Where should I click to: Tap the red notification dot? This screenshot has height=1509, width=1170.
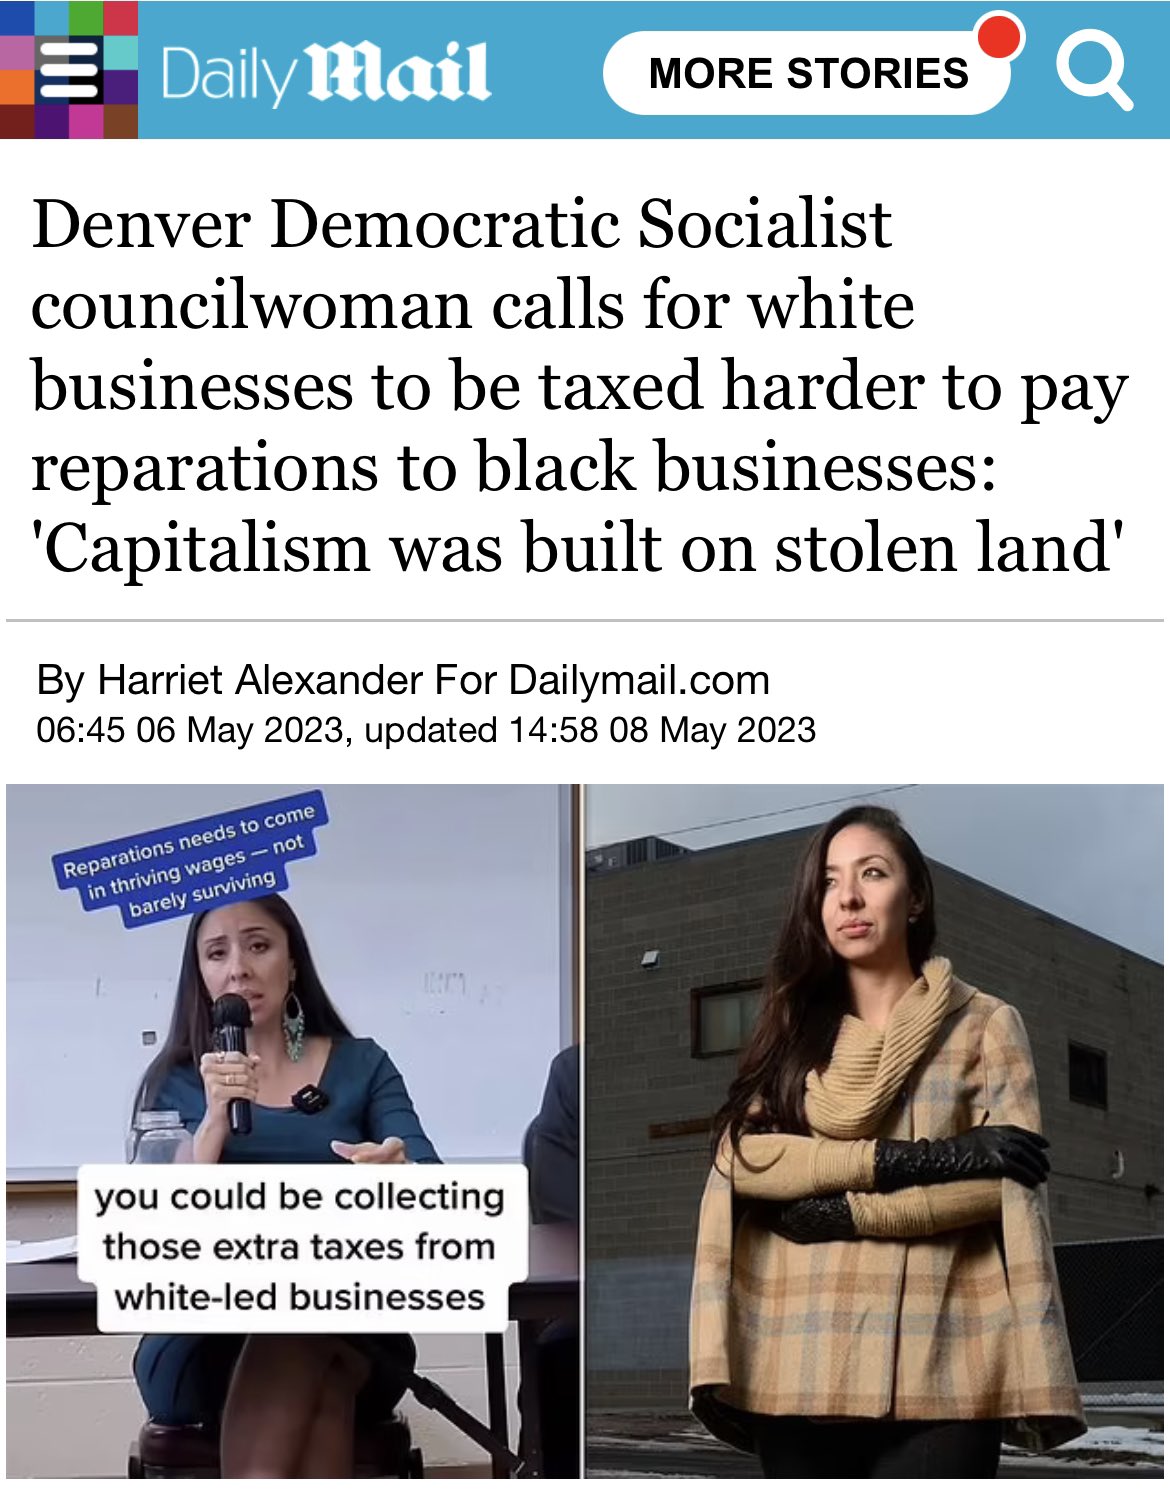(999, 37)
